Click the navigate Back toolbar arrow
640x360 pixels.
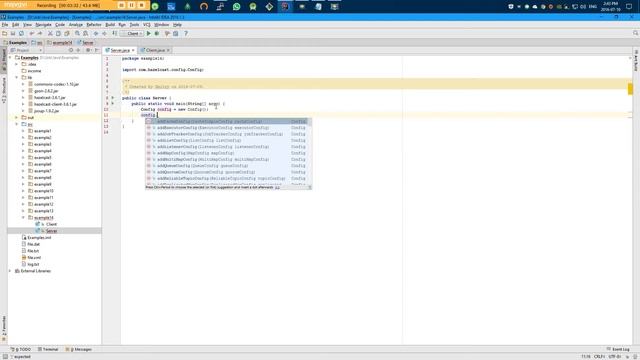point(96,33)
